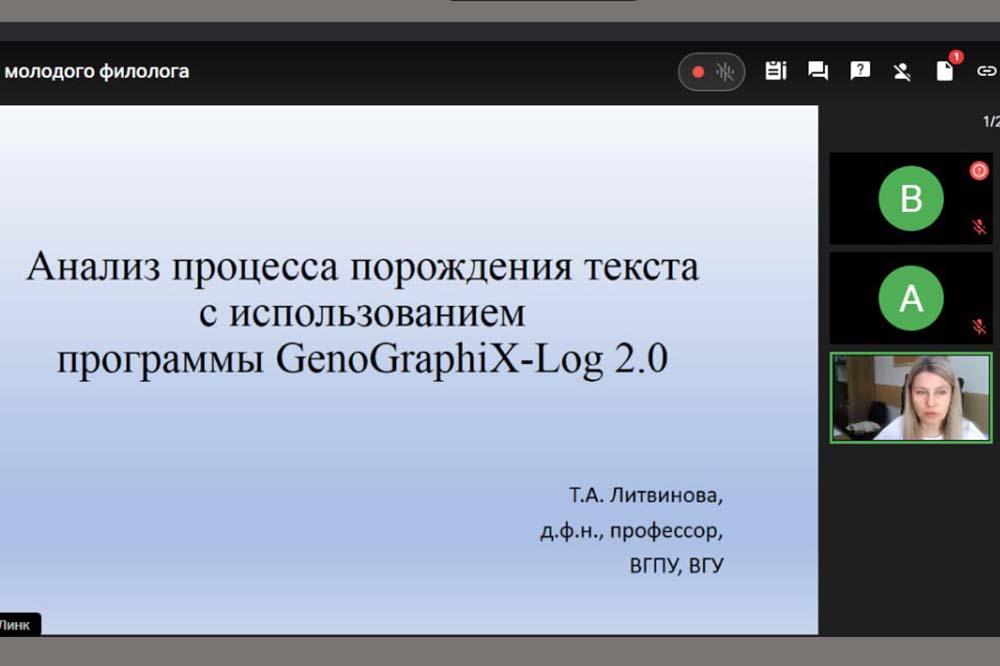Click the affiliation text 'ВГПУ, ВГУ'
The height and width of the screenshot is (666, 1000).
[677, 566]
